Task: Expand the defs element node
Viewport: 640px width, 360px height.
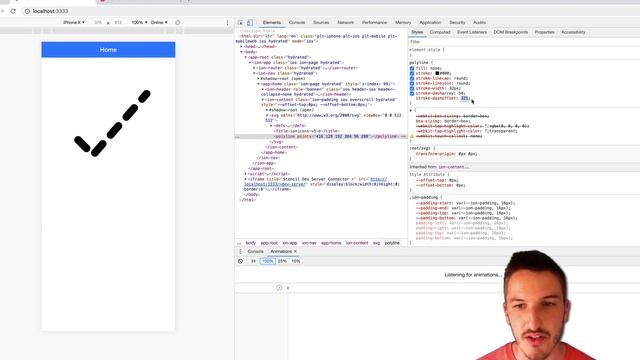Action: point(271,126)
